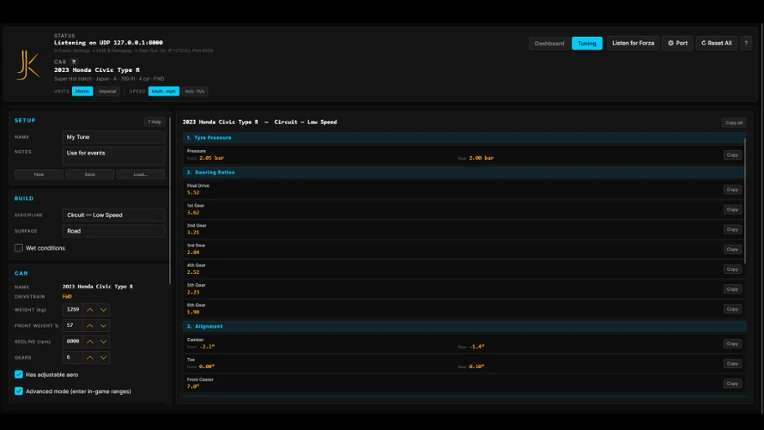Image resolution: width=764 pixels, height=430 pixels.
Task: Open the Port settings button
Action: click(x=677, y=43)
